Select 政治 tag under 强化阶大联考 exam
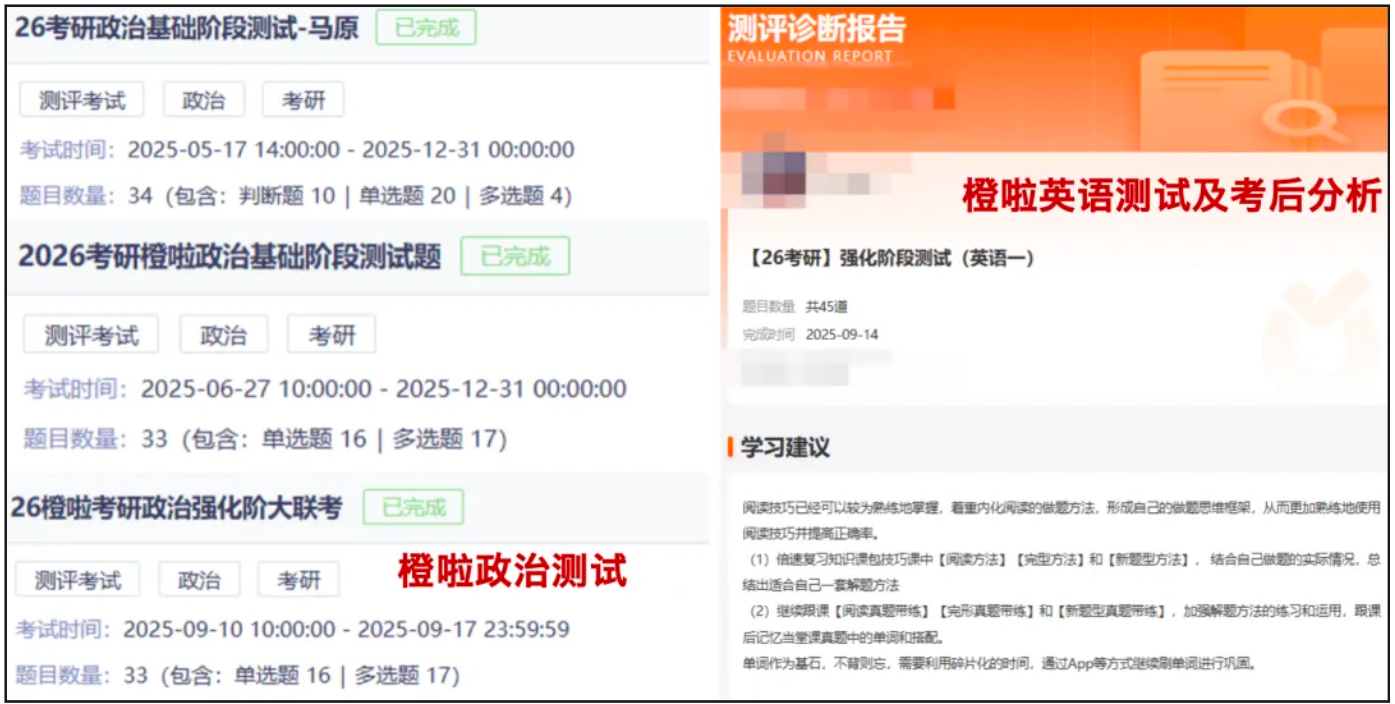 tap(199, 580)
